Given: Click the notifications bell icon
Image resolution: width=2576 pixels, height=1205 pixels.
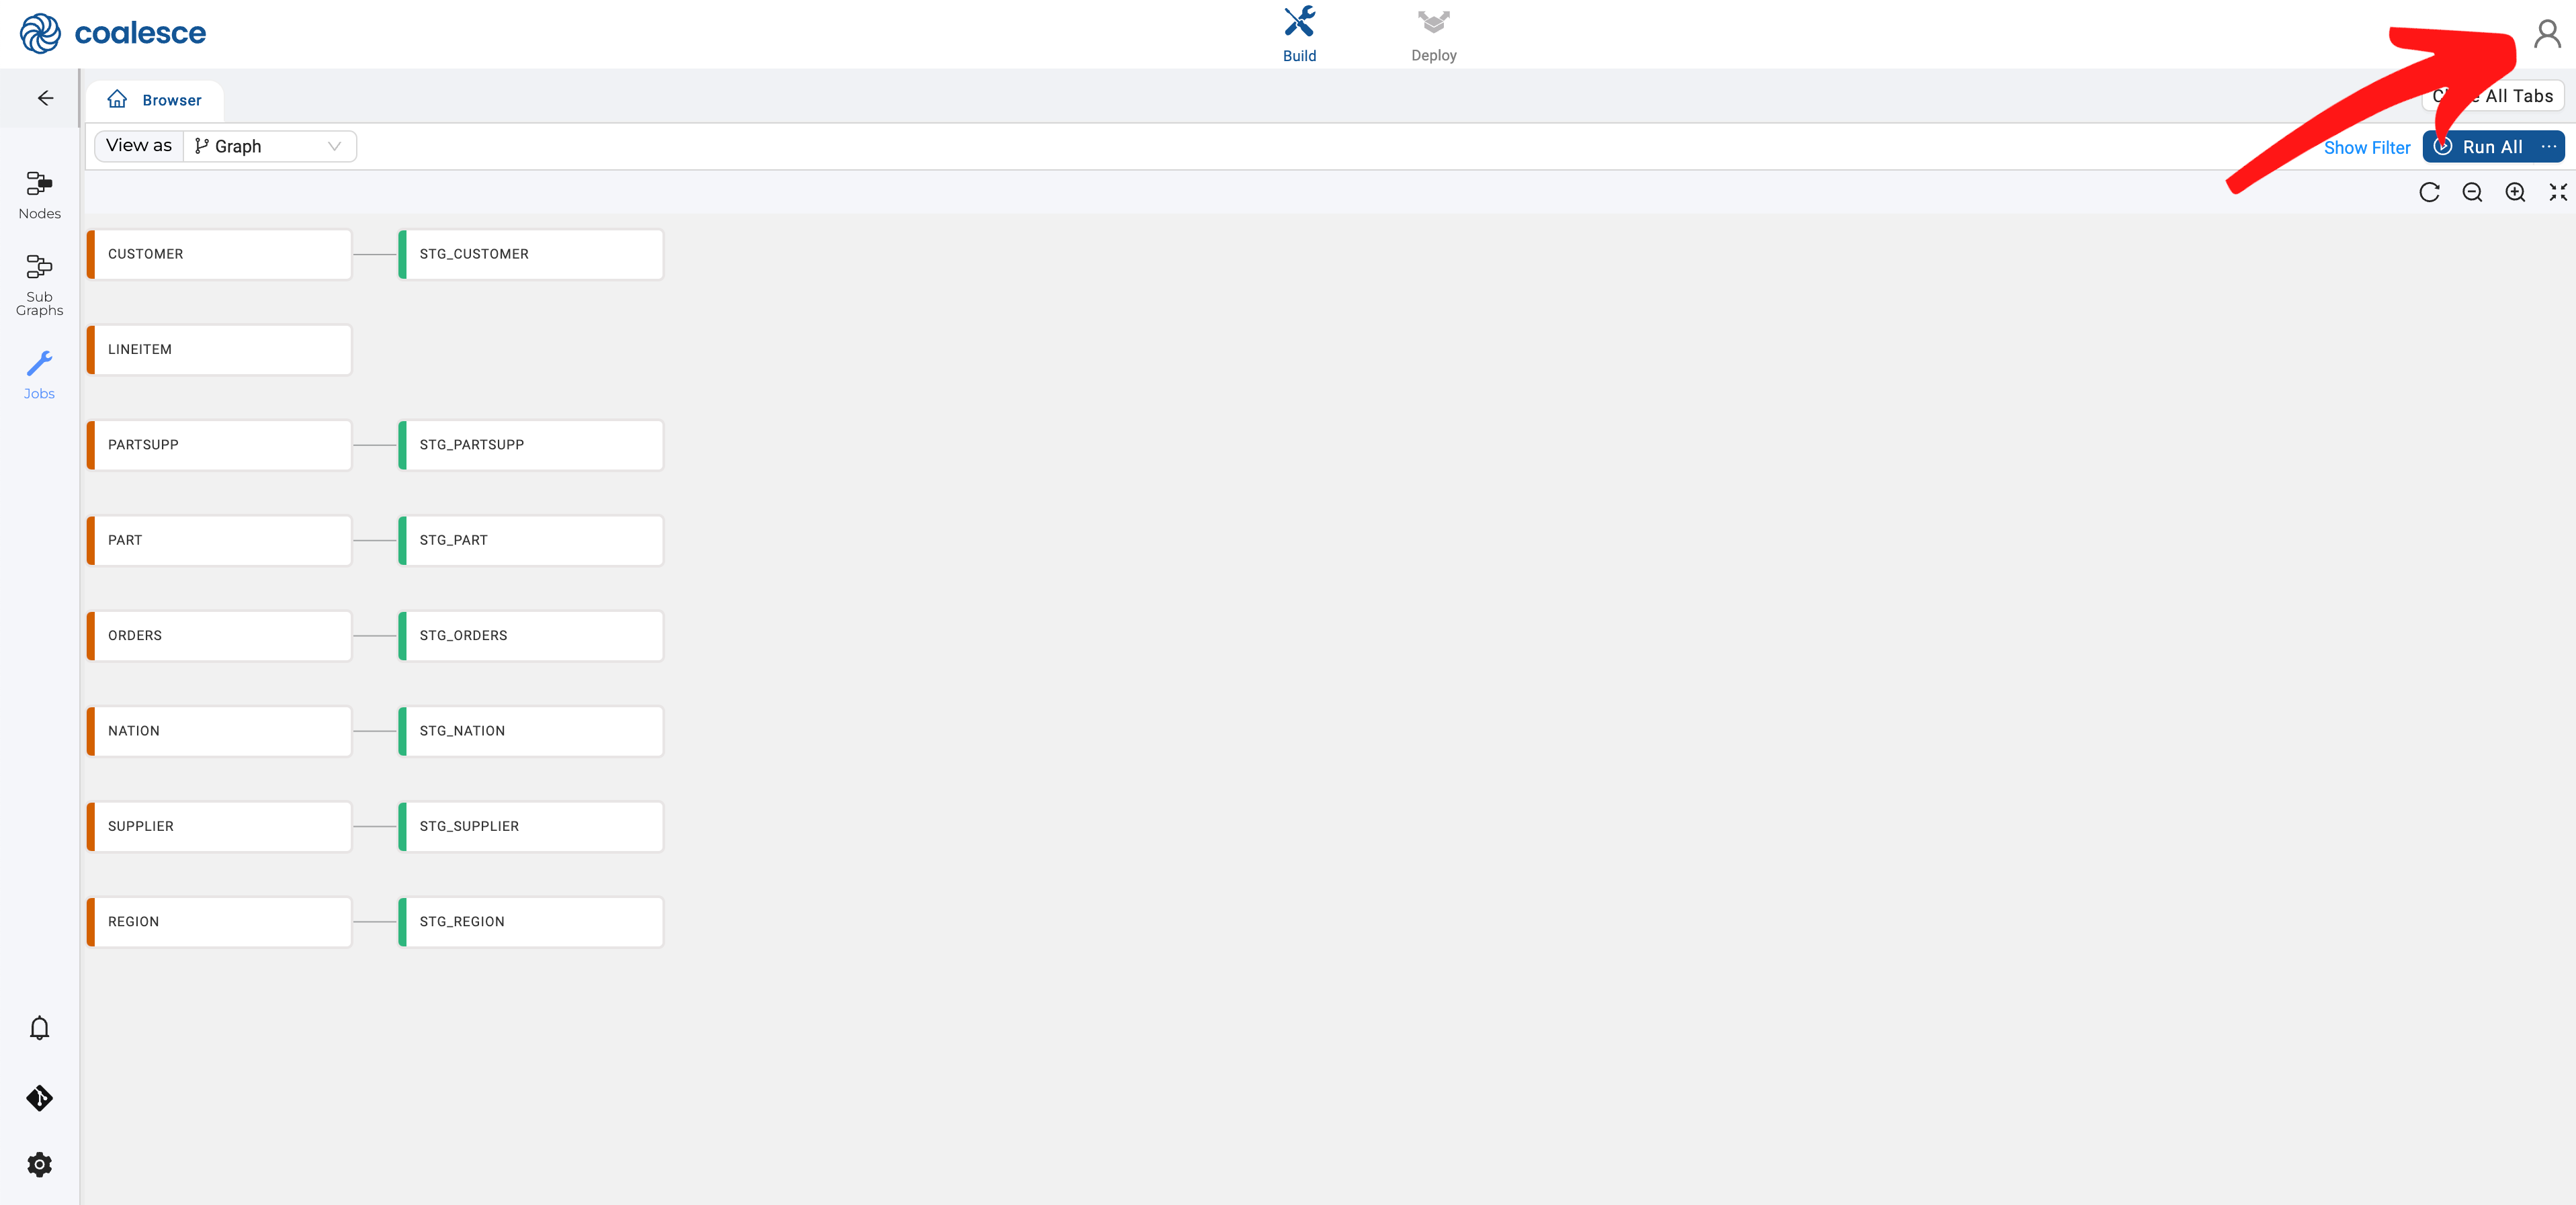Looking at the screenshot, I should 40,1026.
